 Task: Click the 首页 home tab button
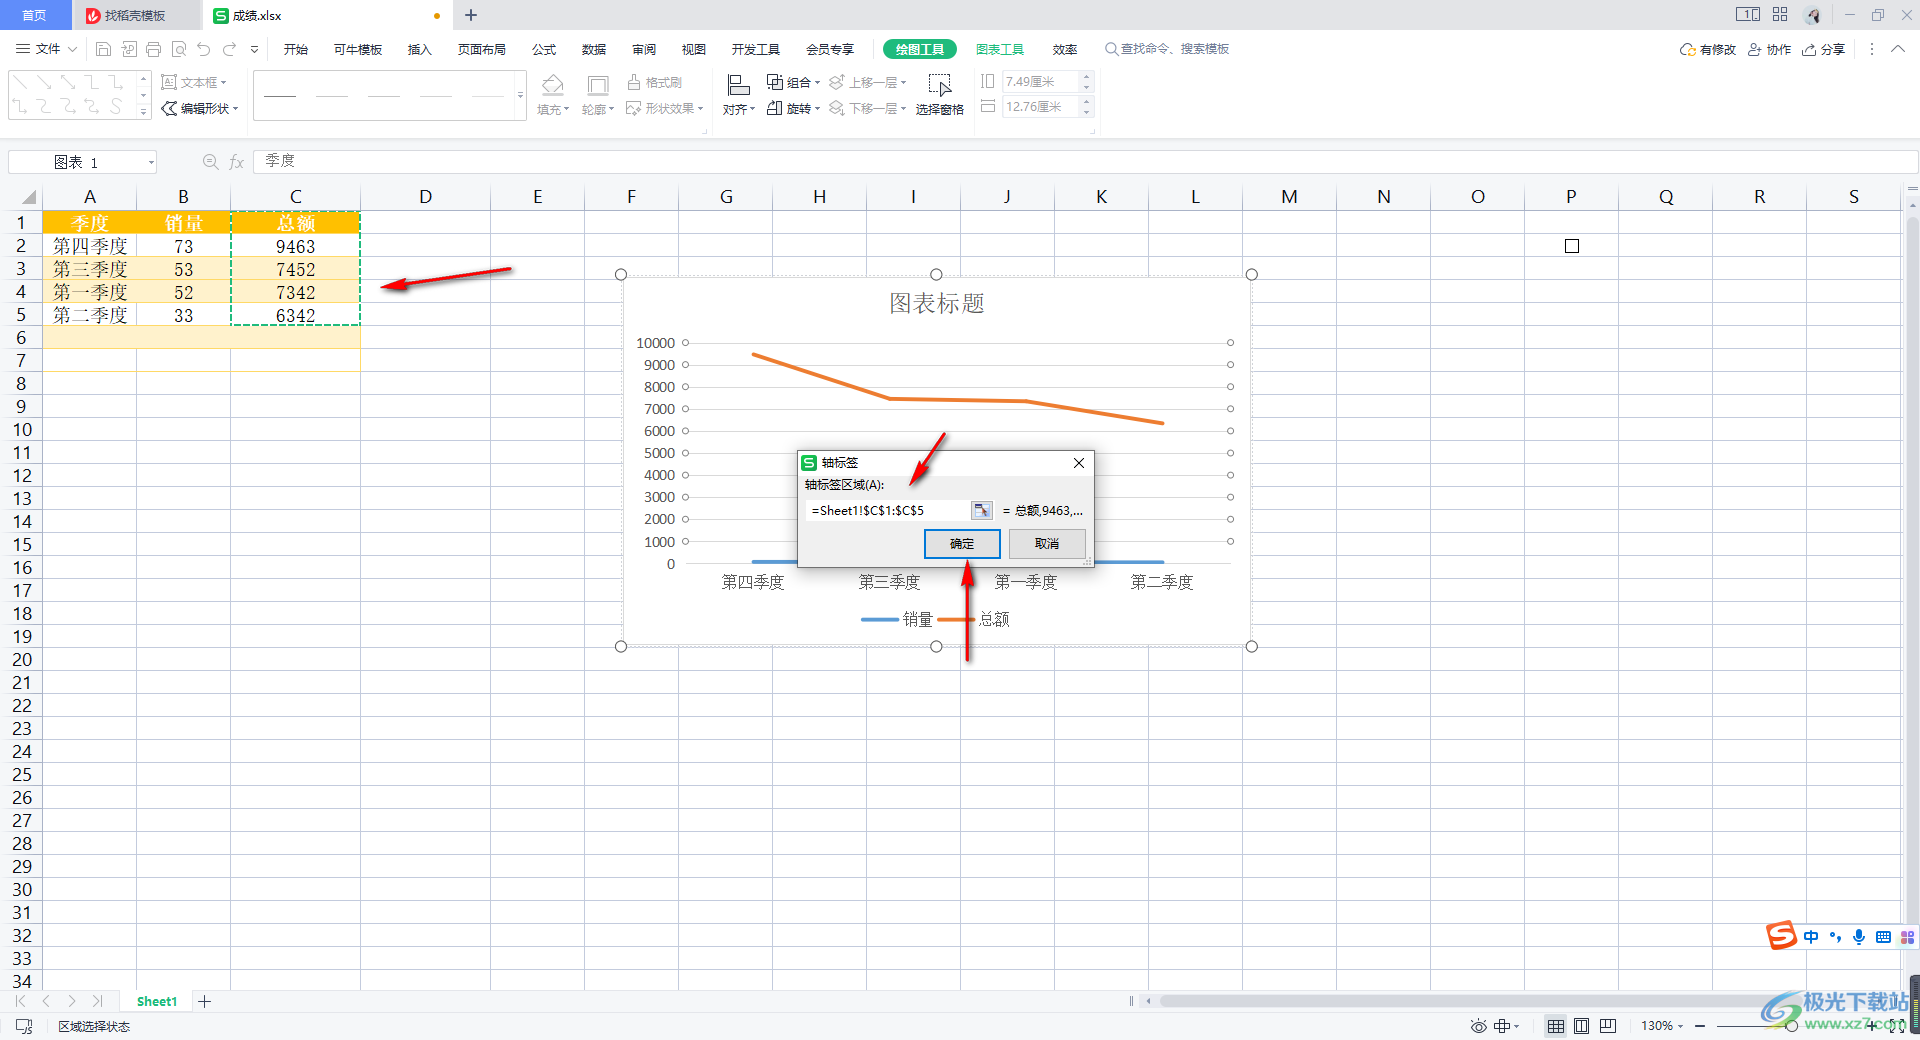pyautogui.click(x=34, y=15)
